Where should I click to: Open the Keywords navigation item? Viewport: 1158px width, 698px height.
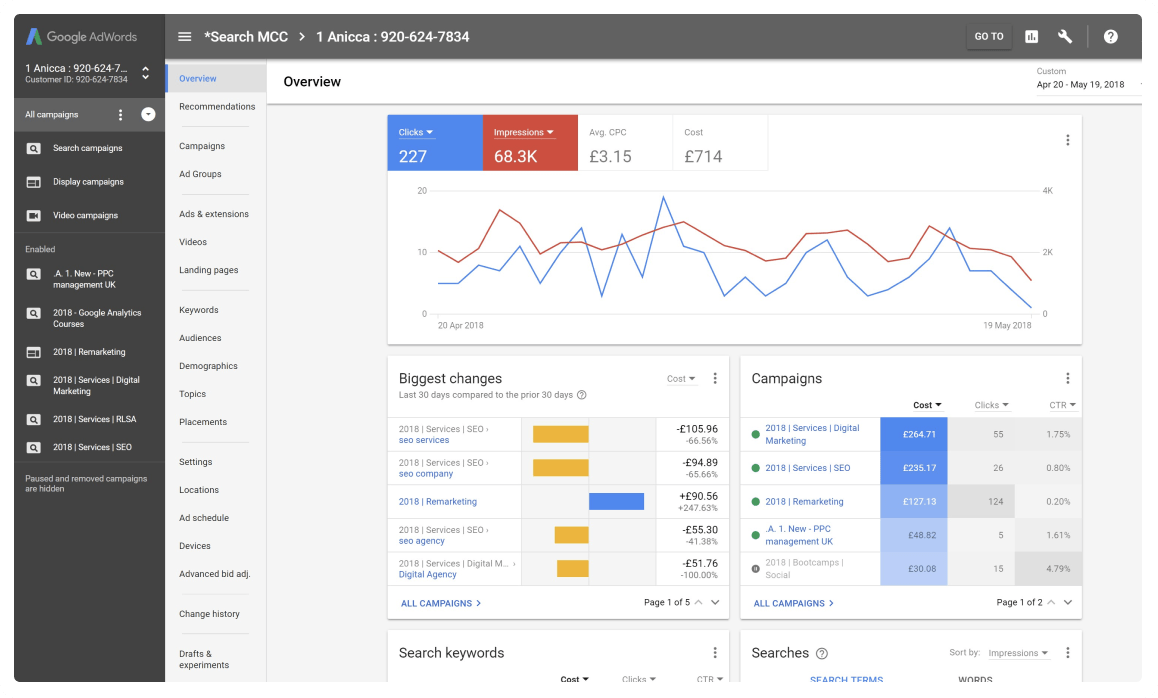coord(198,310)
